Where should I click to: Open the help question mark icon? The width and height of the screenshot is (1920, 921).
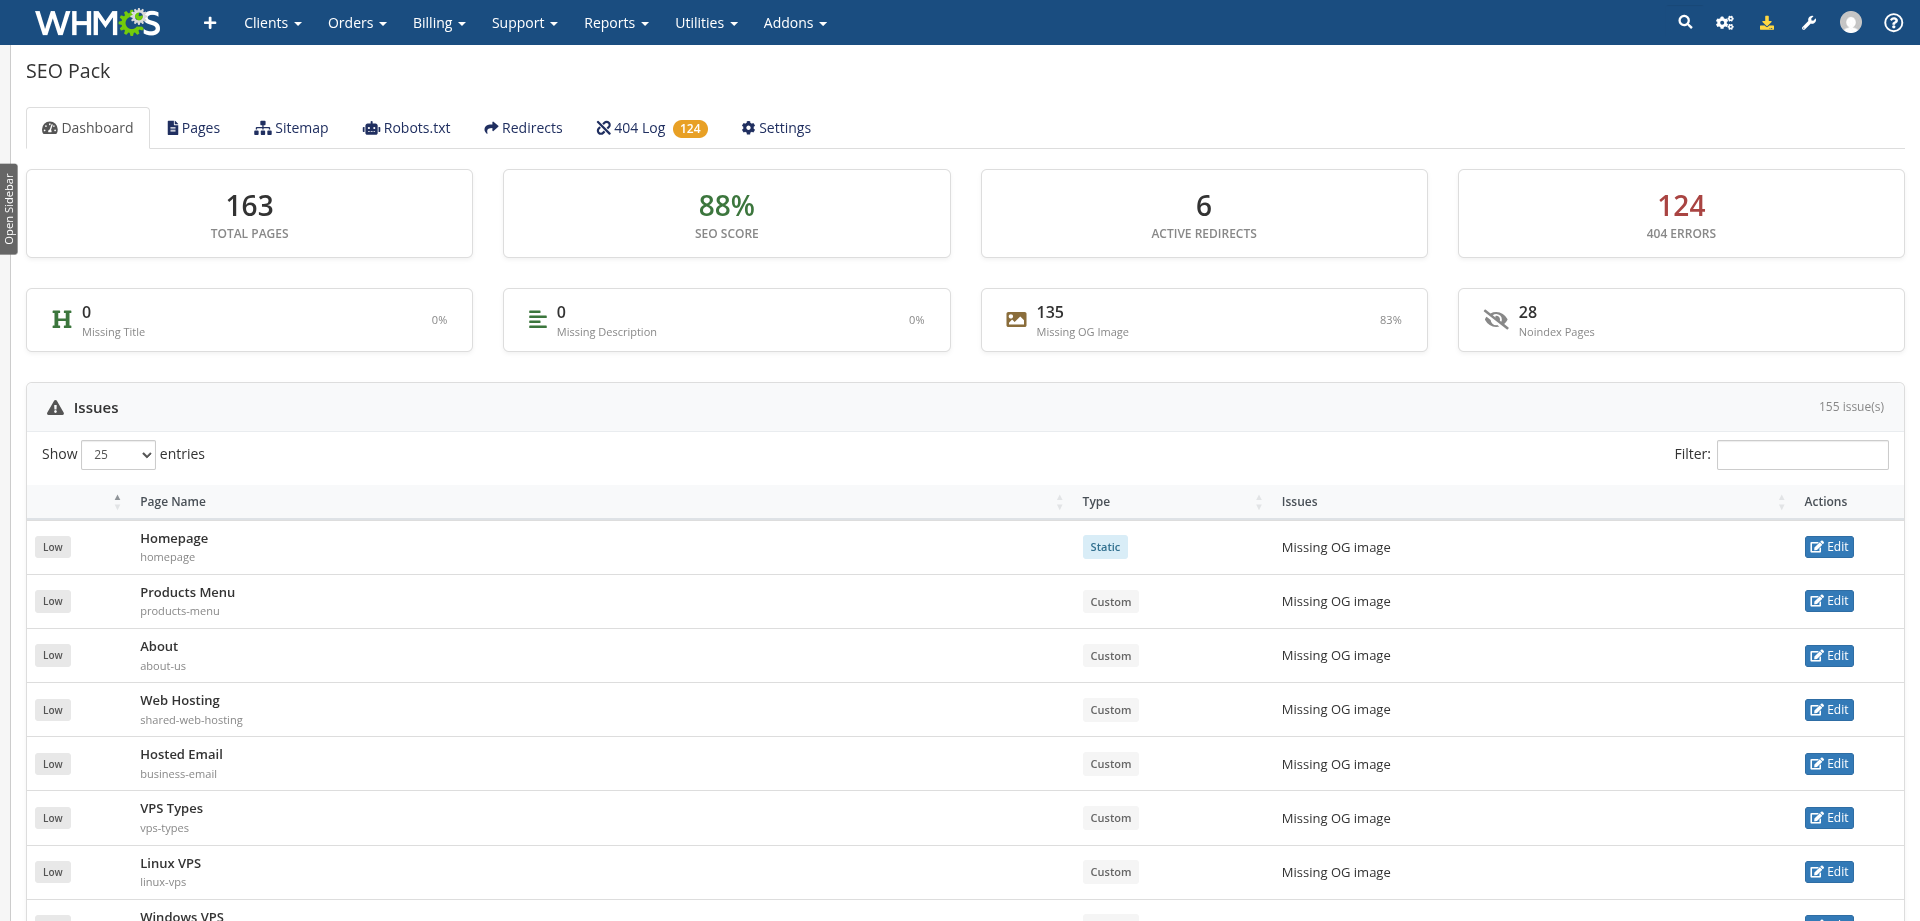(x=1893, y=22)
